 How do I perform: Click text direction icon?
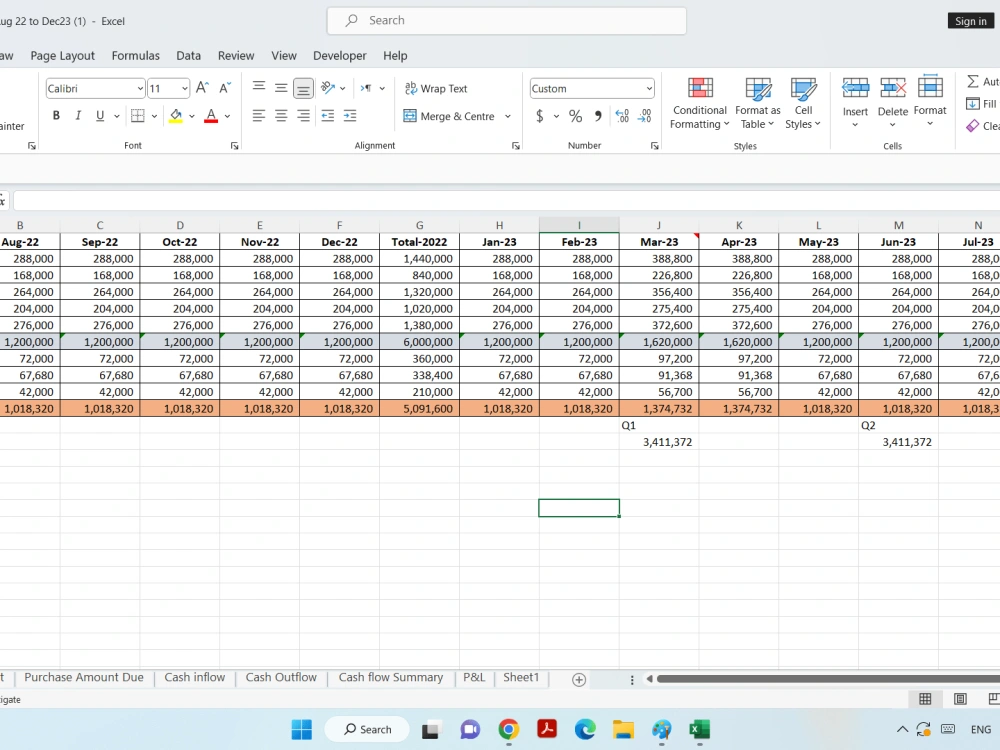point(366,88)
